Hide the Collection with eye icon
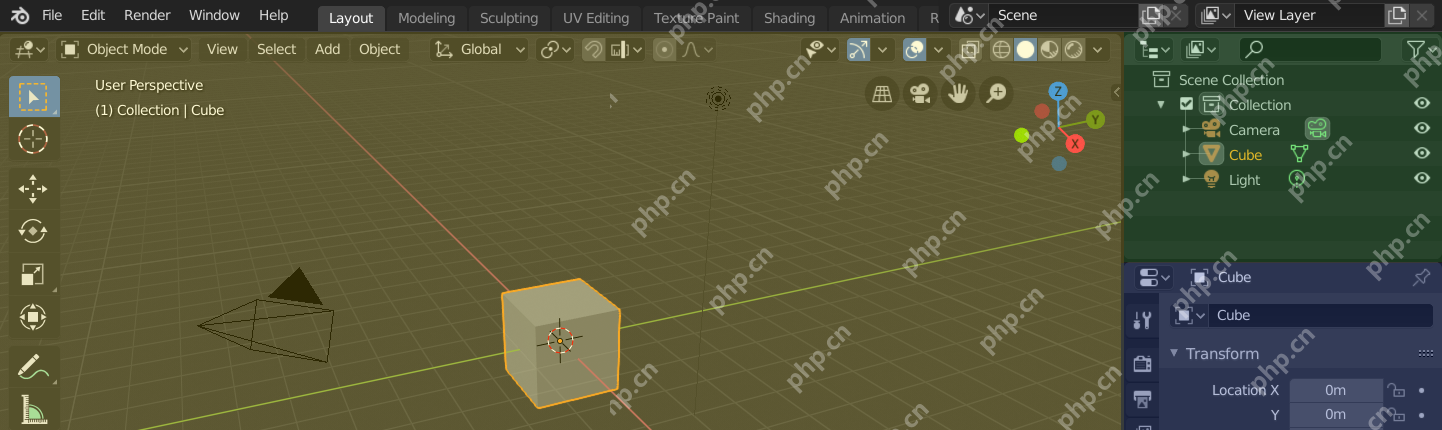This screenshot has height=430, width=1442. click(x=1421, y=103)
